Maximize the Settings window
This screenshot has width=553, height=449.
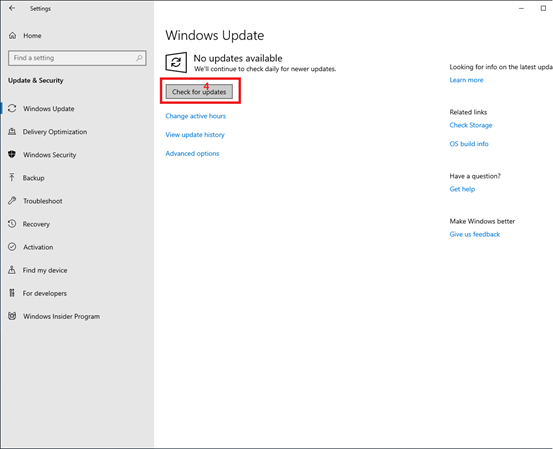[x=543, y=8]
